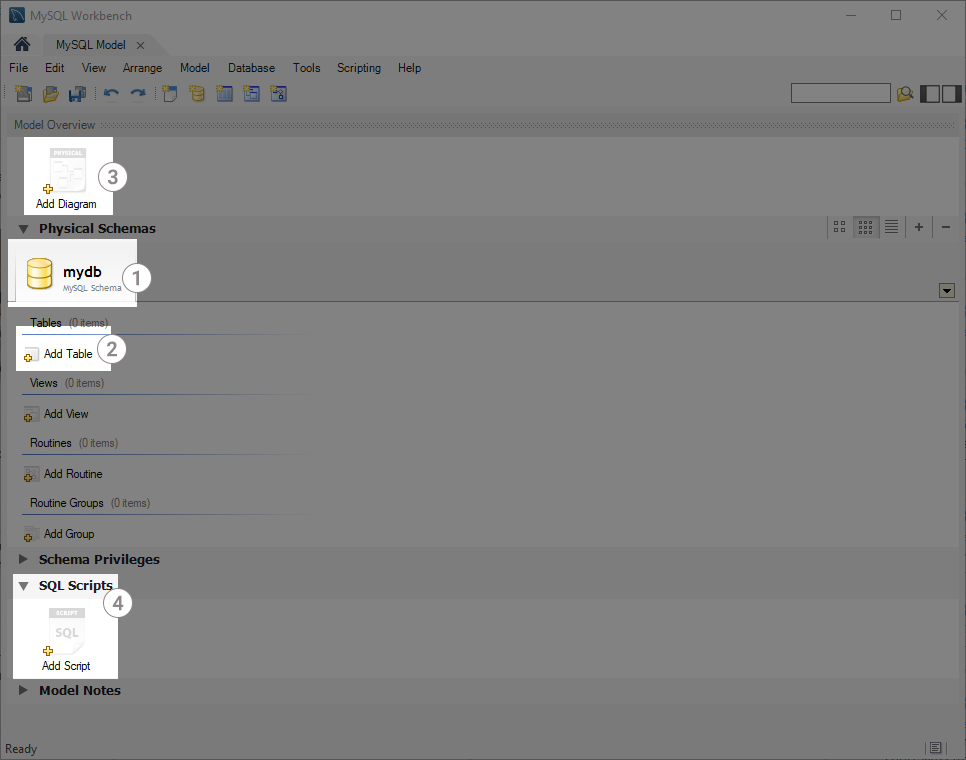Open the search magnifier icon near the search box
This screenshot has height=760, width=966.
[905, 93]
